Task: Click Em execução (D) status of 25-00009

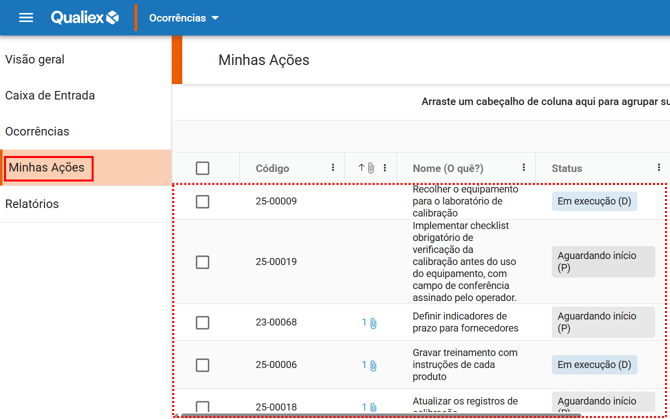Action: (x=594, y=202)
